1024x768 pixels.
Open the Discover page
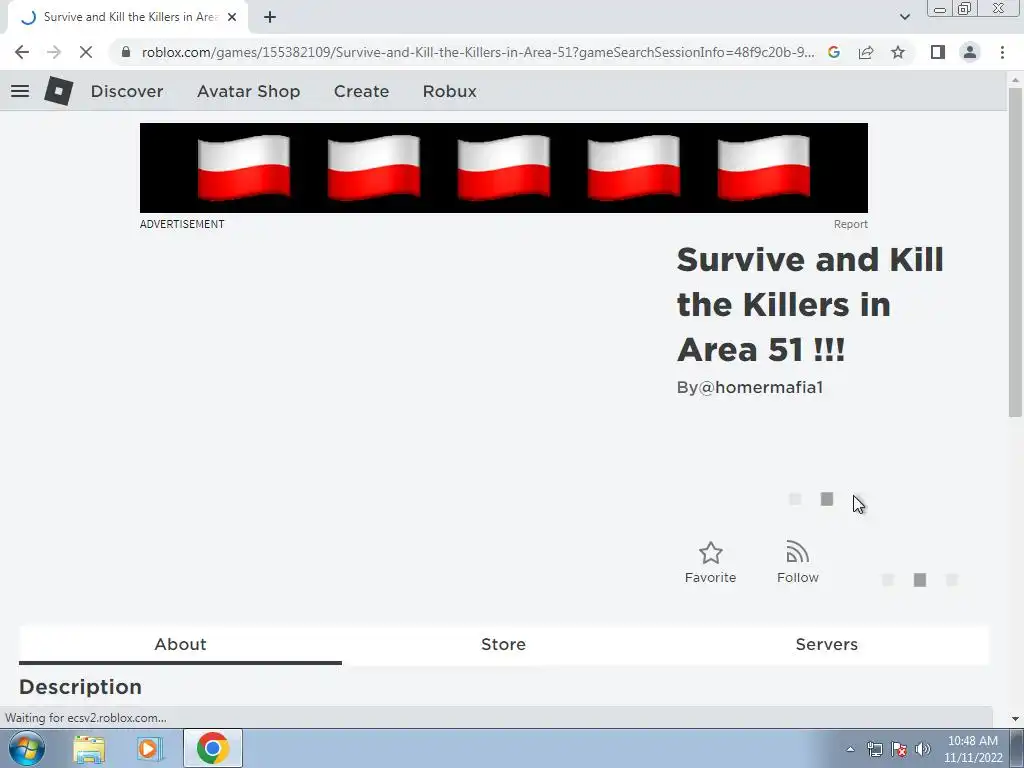click(x=127, y=91)
